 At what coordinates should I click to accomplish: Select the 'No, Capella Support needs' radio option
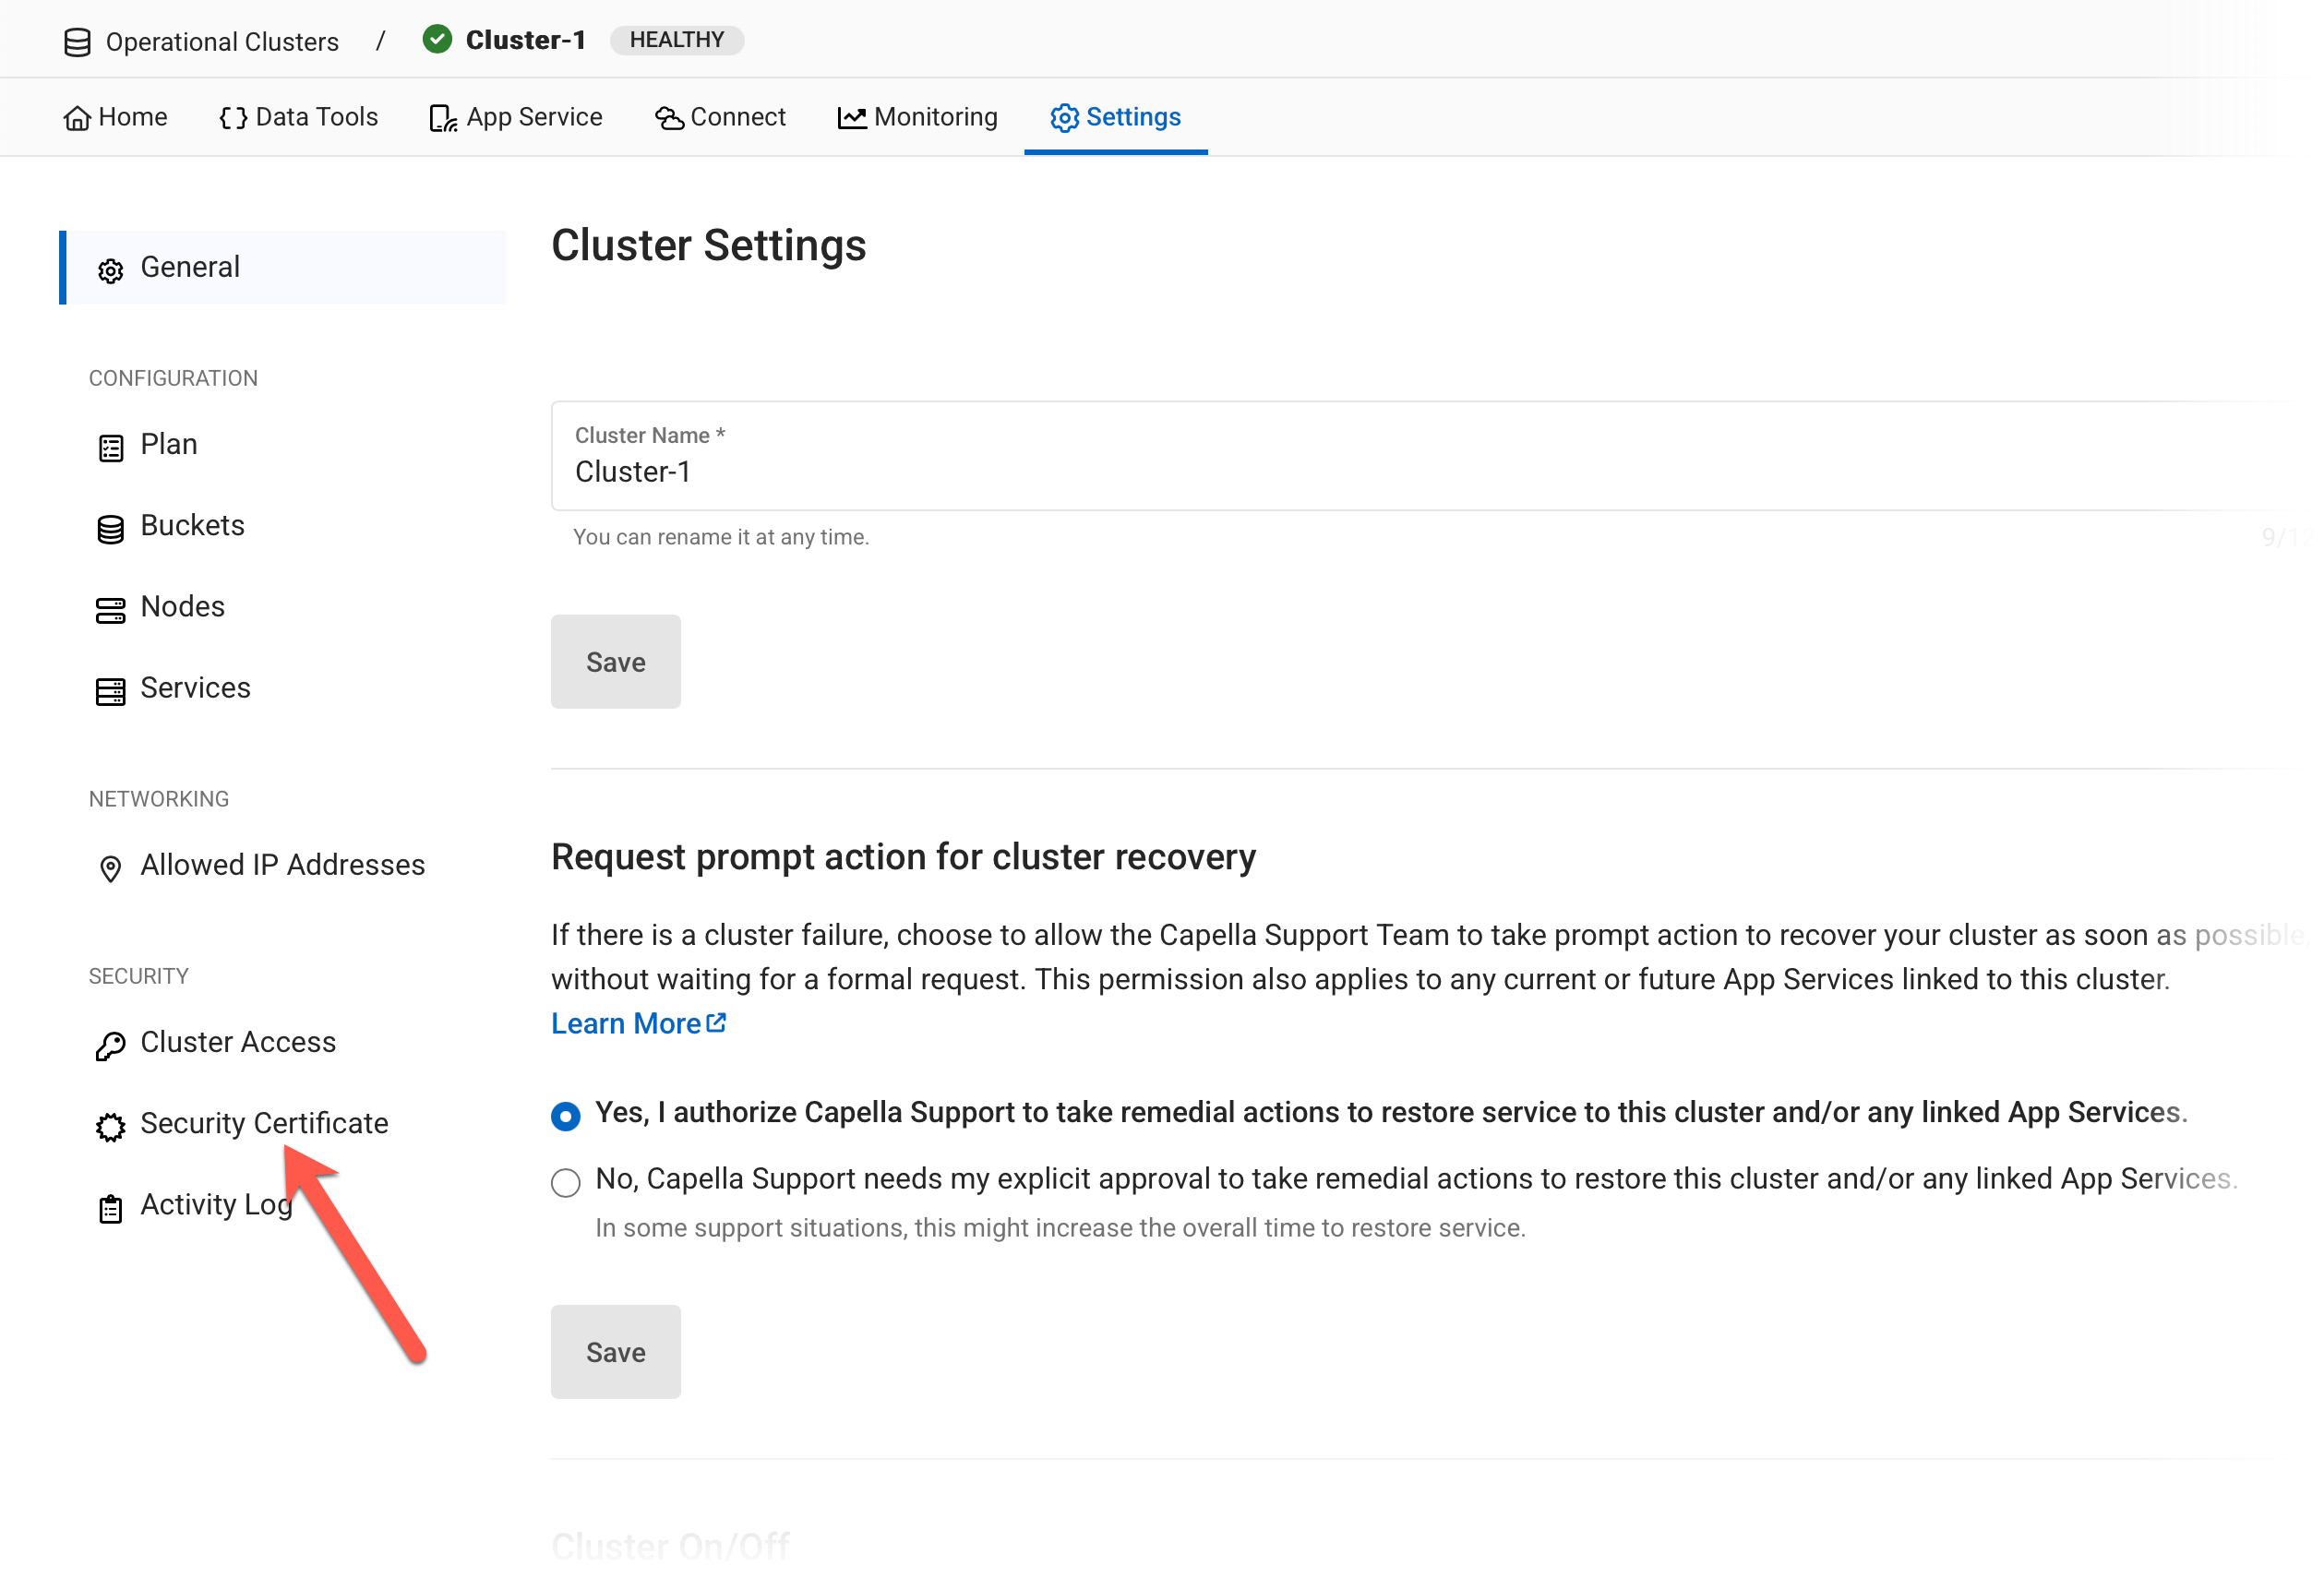[565, 1181]
